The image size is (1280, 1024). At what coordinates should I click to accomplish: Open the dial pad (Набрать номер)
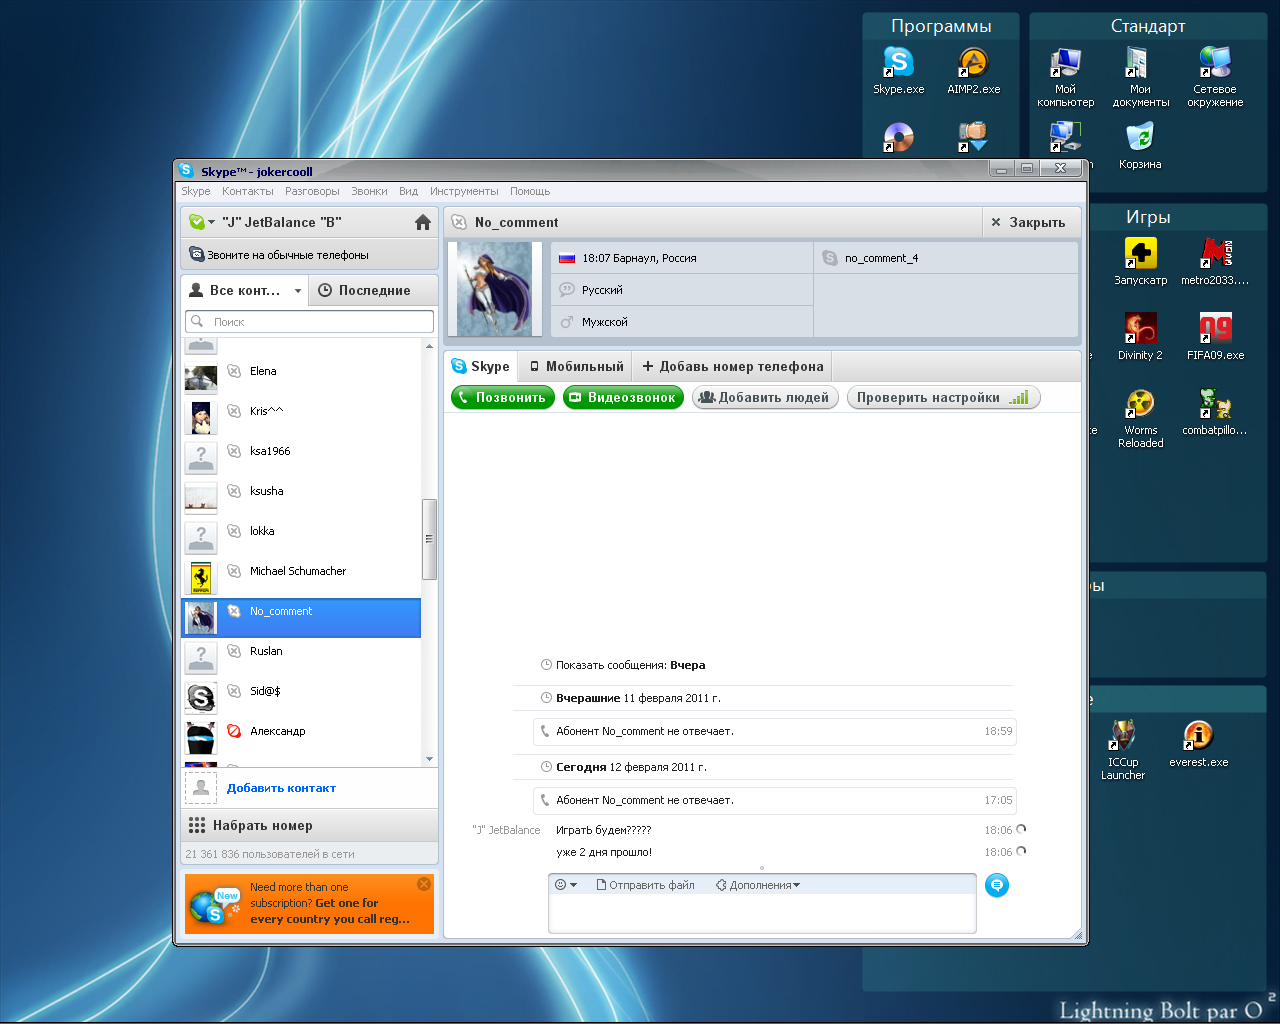click(309, 826)
